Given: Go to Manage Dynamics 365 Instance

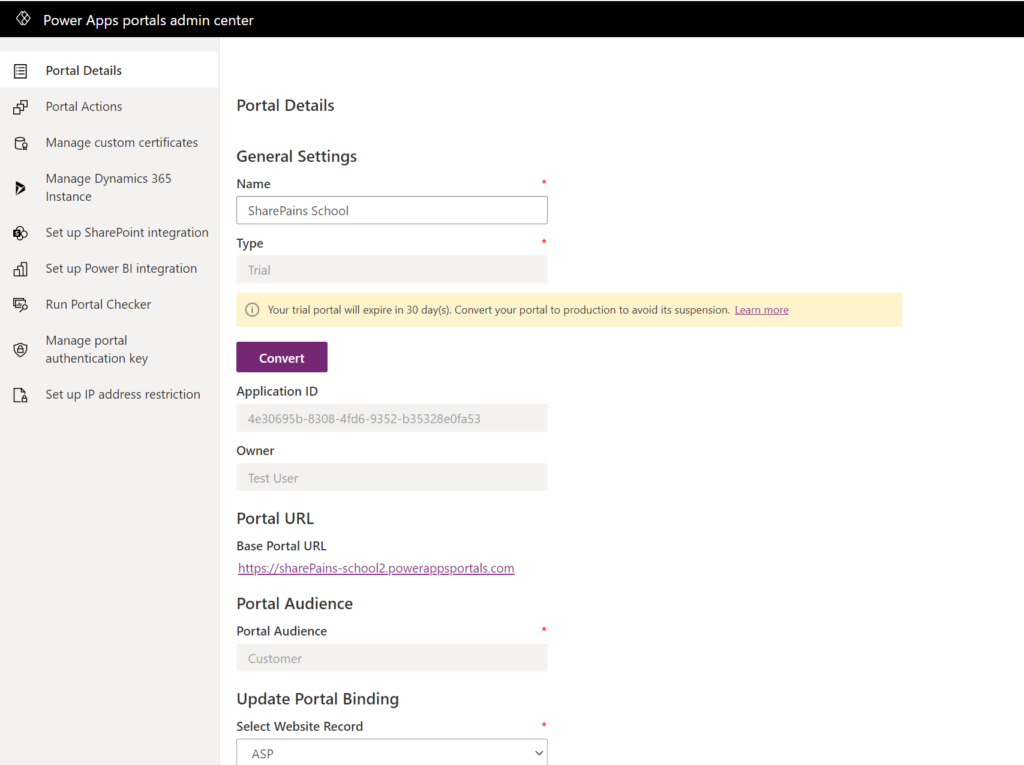Looking at the screenshot, I should point(109,187).
